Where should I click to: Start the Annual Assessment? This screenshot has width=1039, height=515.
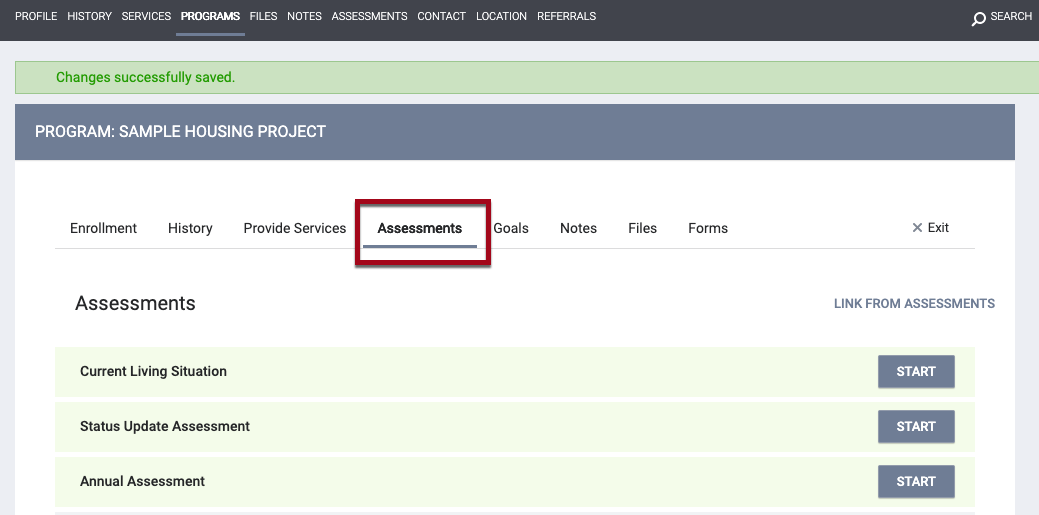point(916,481)
